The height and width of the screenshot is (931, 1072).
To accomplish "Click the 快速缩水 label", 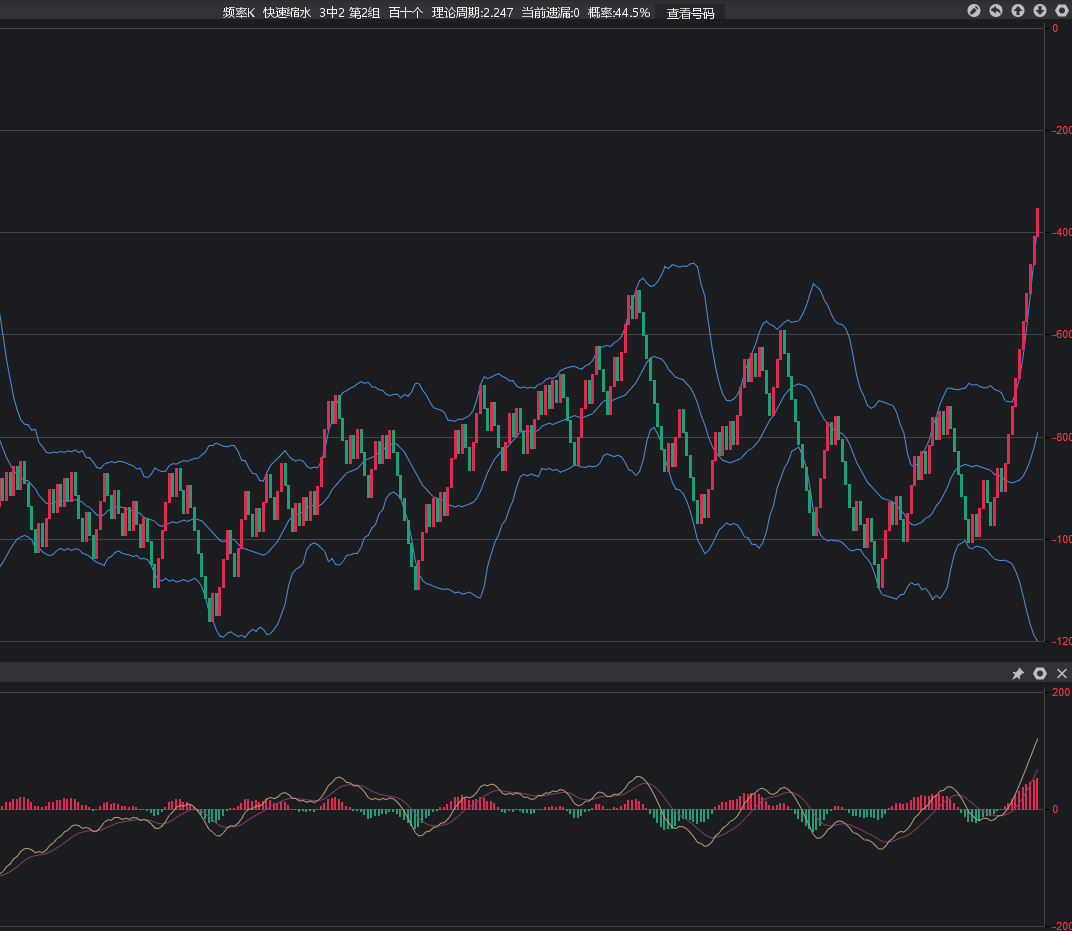I will [x=287, y=13].
